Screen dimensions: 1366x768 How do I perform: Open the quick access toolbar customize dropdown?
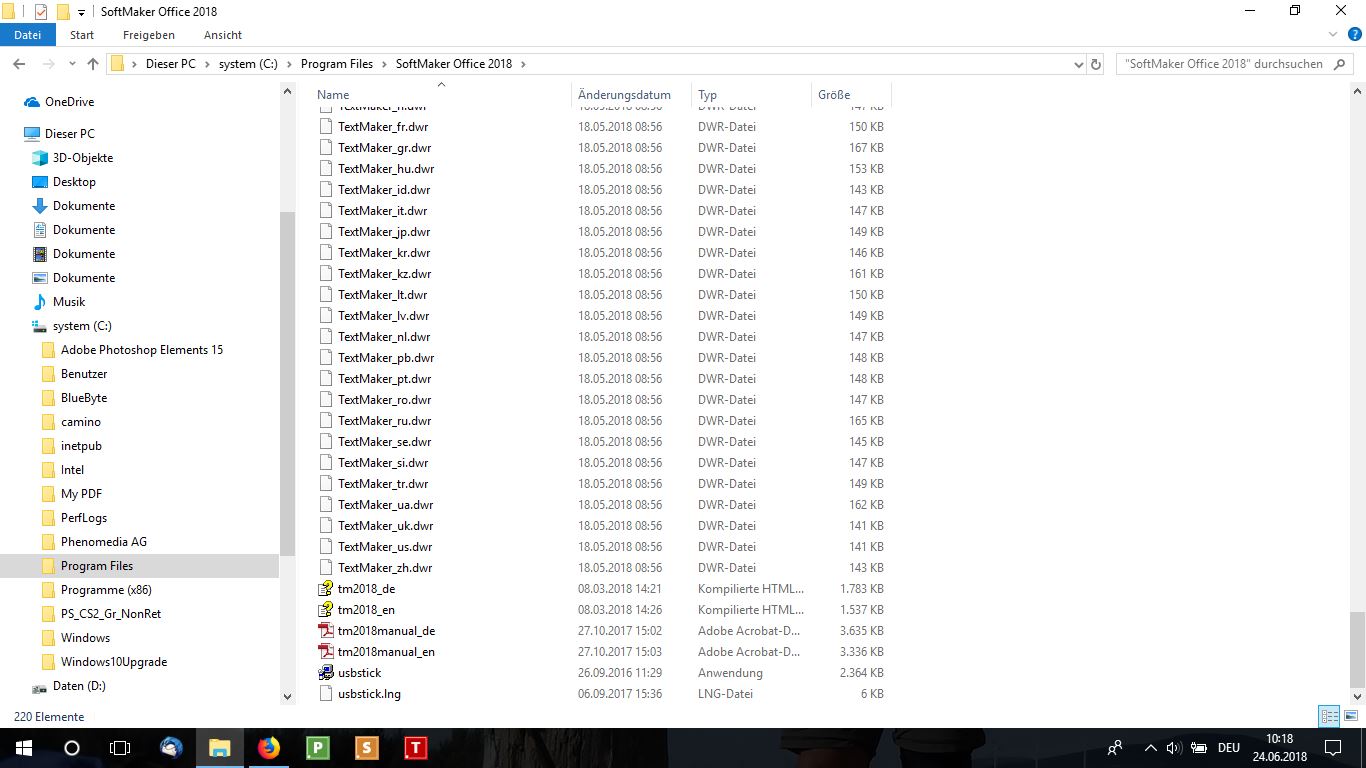[x=81, y=12]
